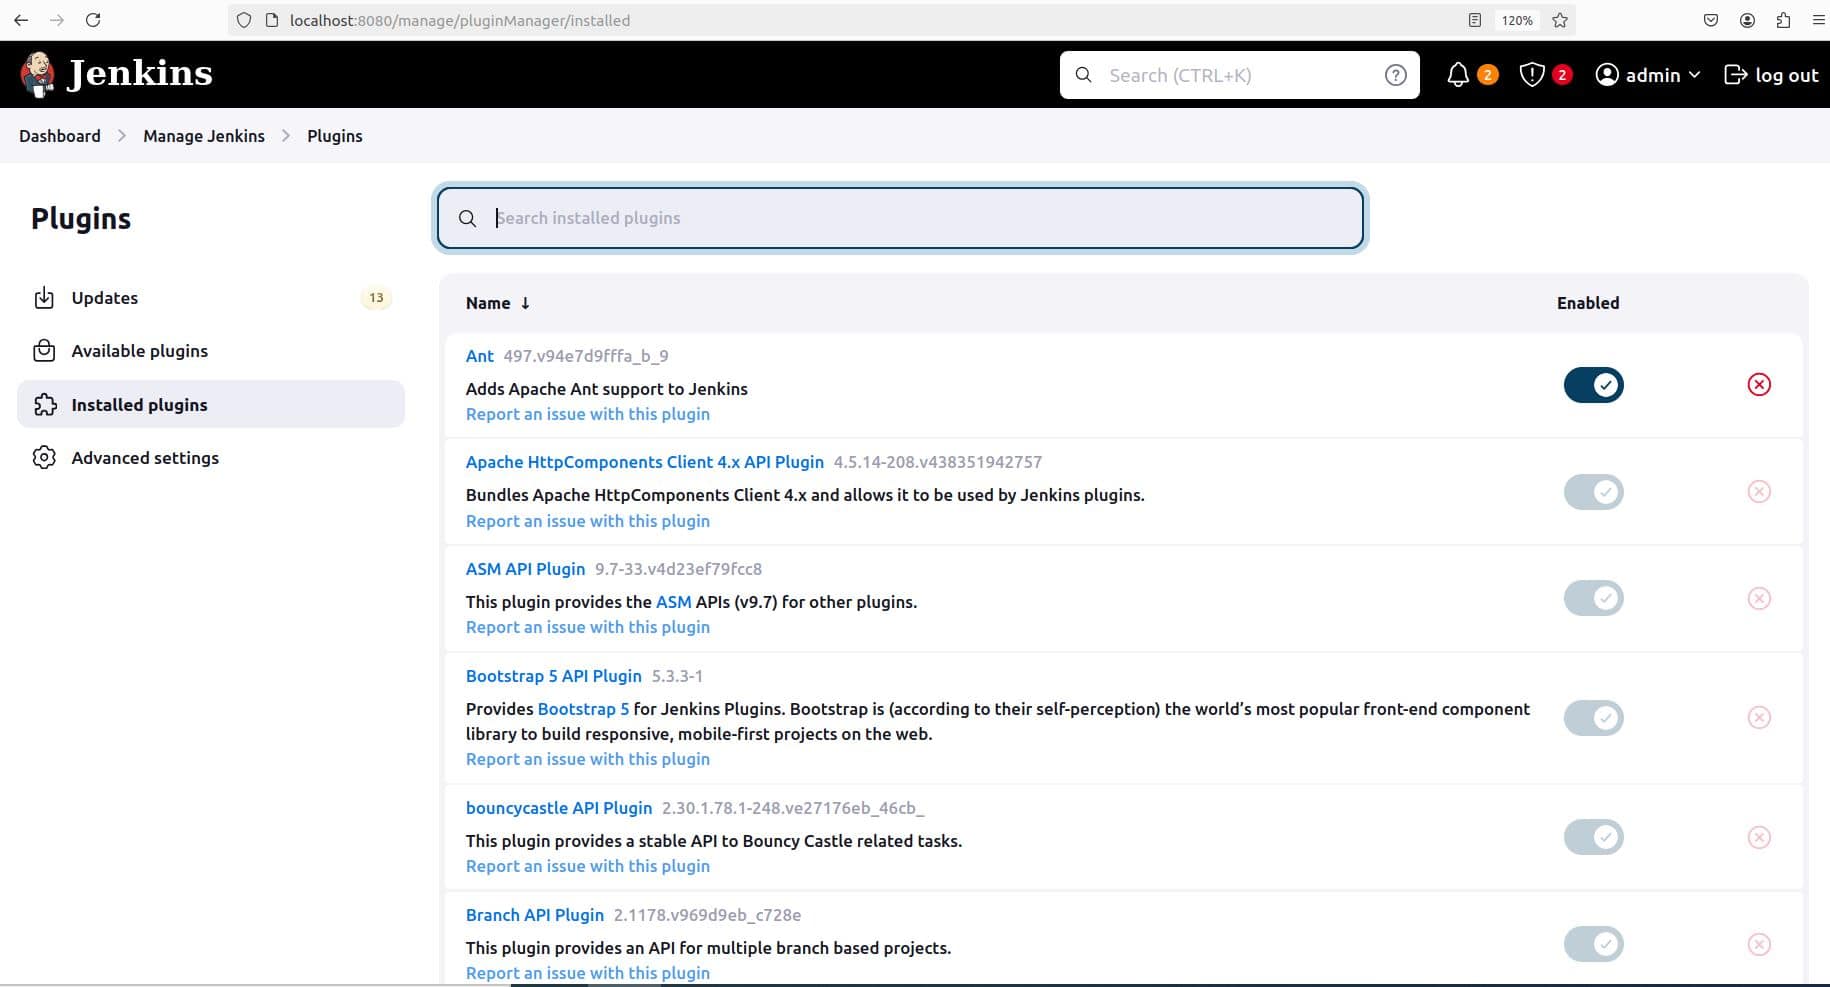
Task: Click the Bootstrap 5 link in description
Action: (x=584, y=709)
